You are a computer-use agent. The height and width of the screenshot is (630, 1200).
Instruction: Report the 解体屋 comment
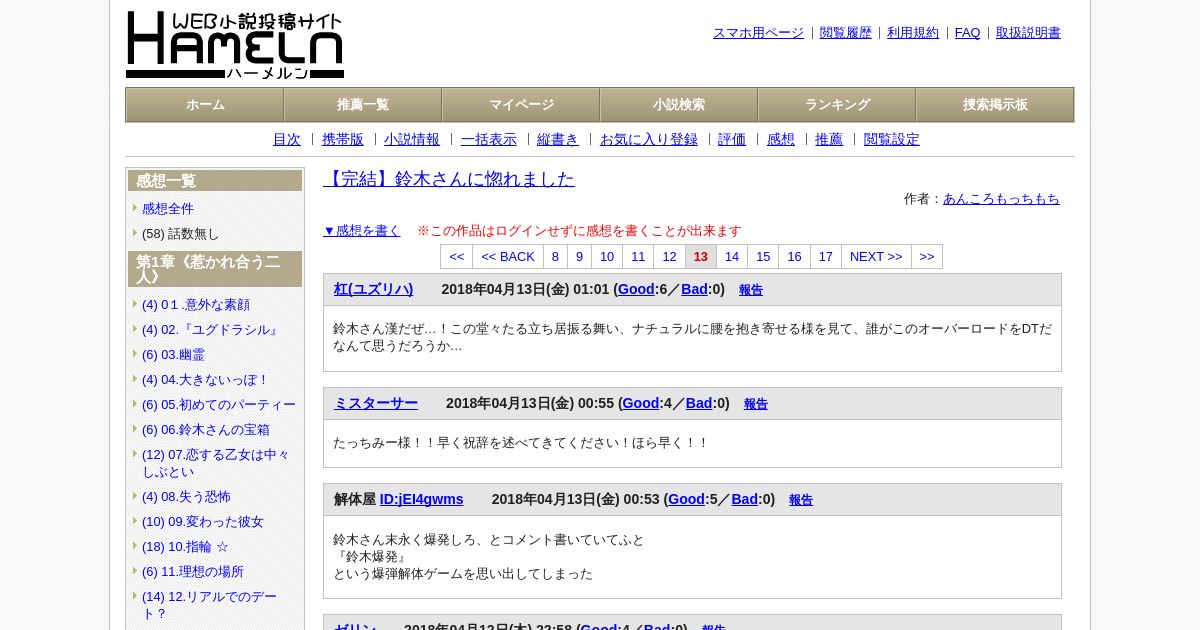801,500
